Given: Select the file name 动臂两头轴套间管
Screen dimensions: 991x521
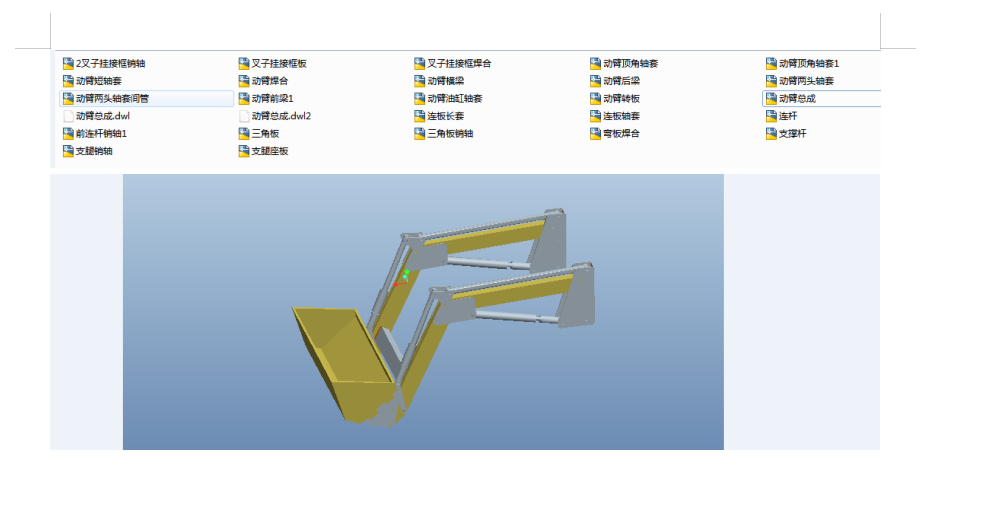Looking at the screenshot, I should (112, 99).
